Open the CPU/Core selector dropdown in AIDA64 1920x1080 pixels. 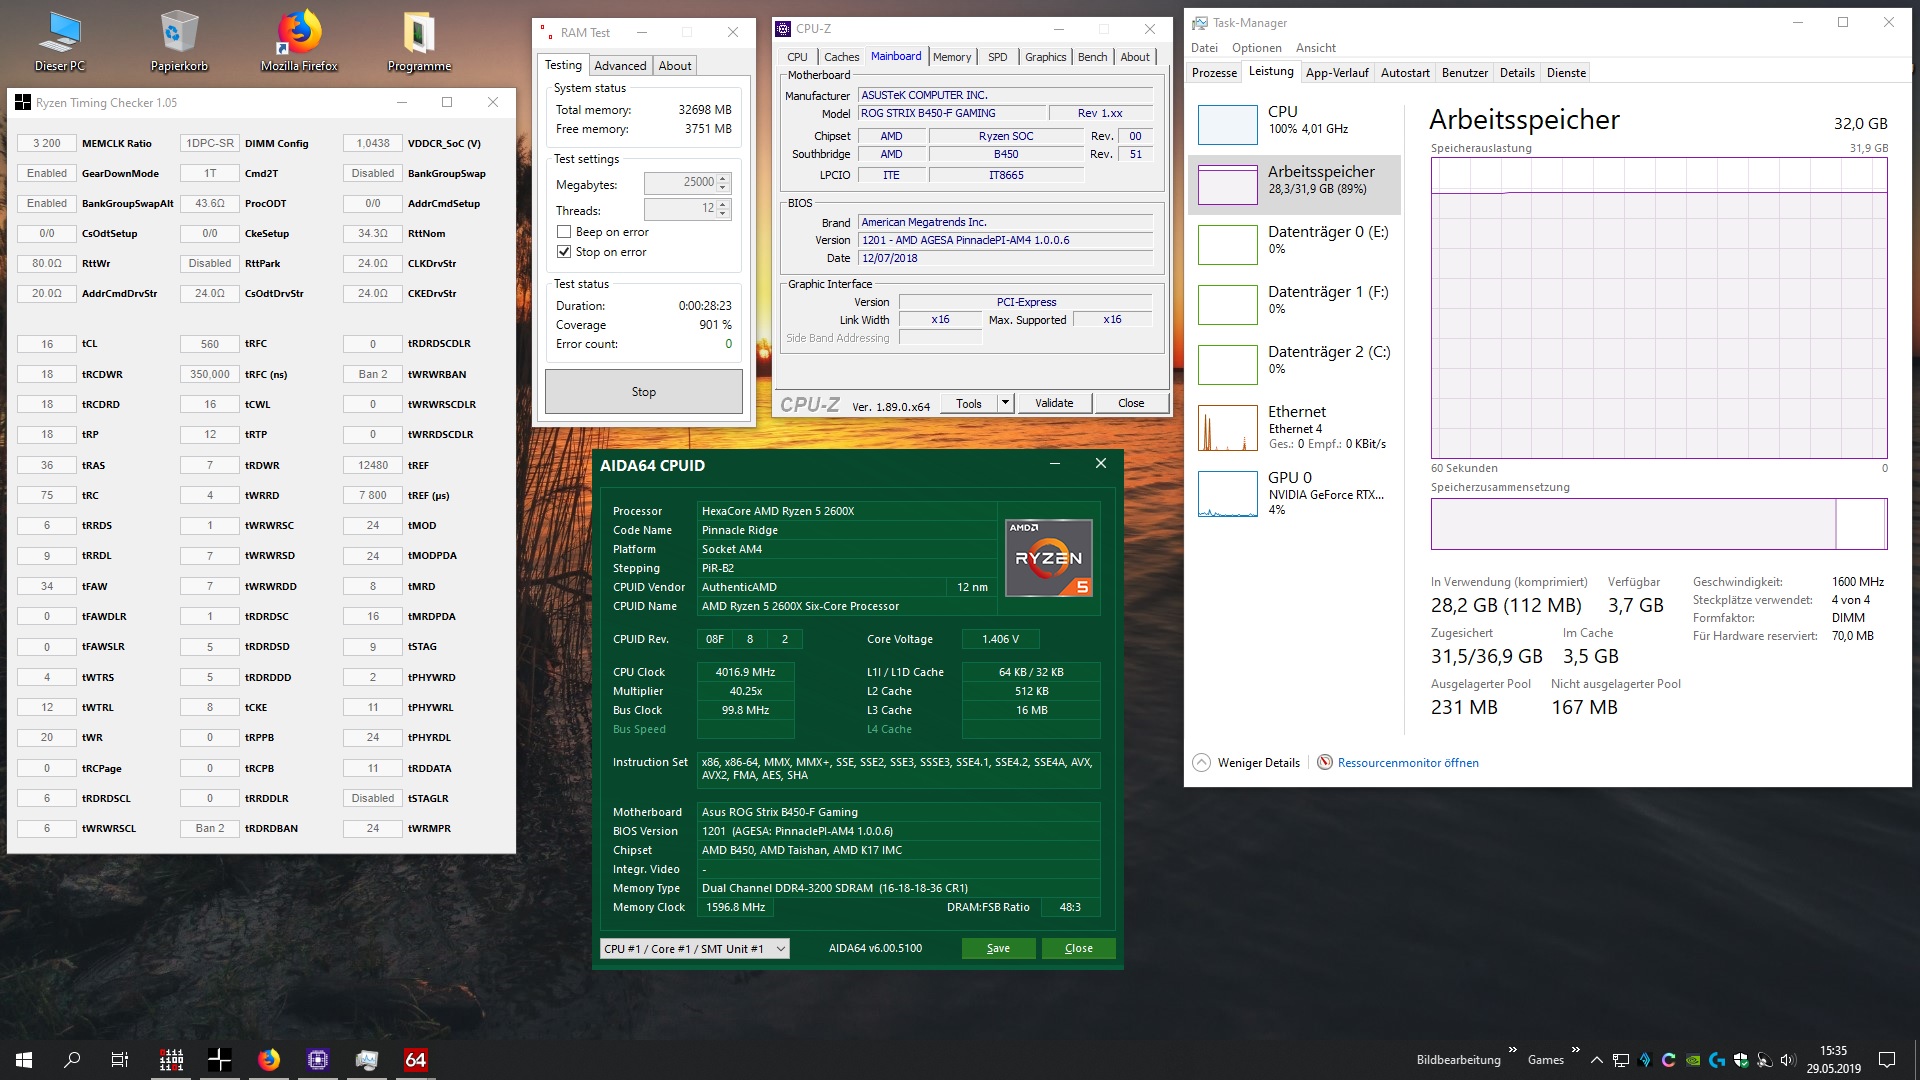coord(695,949)
